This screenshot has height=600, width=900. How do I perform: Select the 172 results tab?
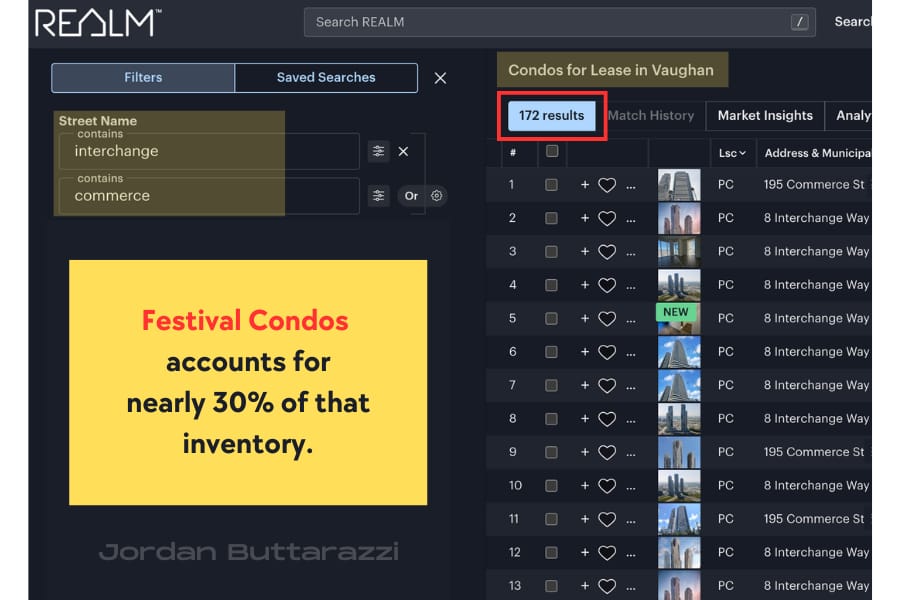coord(552,115)
